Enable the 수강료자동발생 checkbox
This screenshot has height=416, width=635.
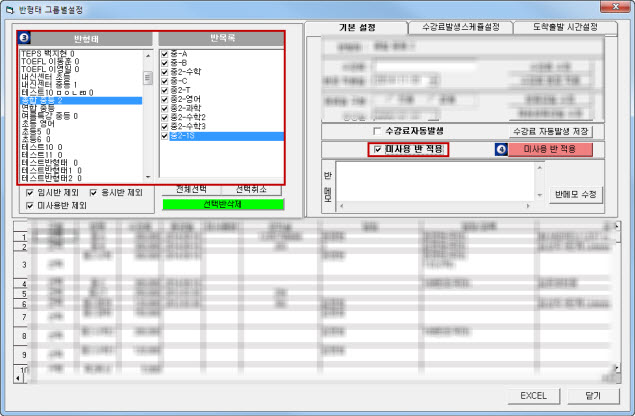click(x=377, y=131)
